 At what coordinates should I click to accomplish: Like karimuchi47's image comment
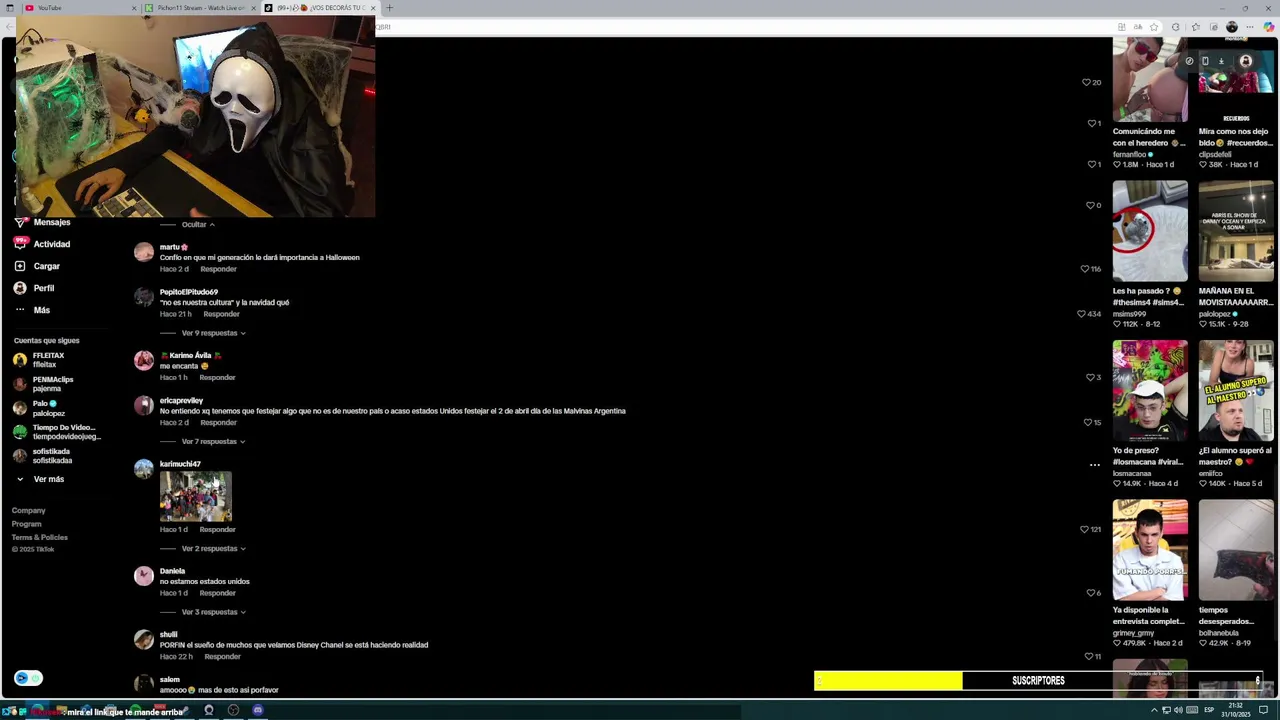(x=1084, y=529)
